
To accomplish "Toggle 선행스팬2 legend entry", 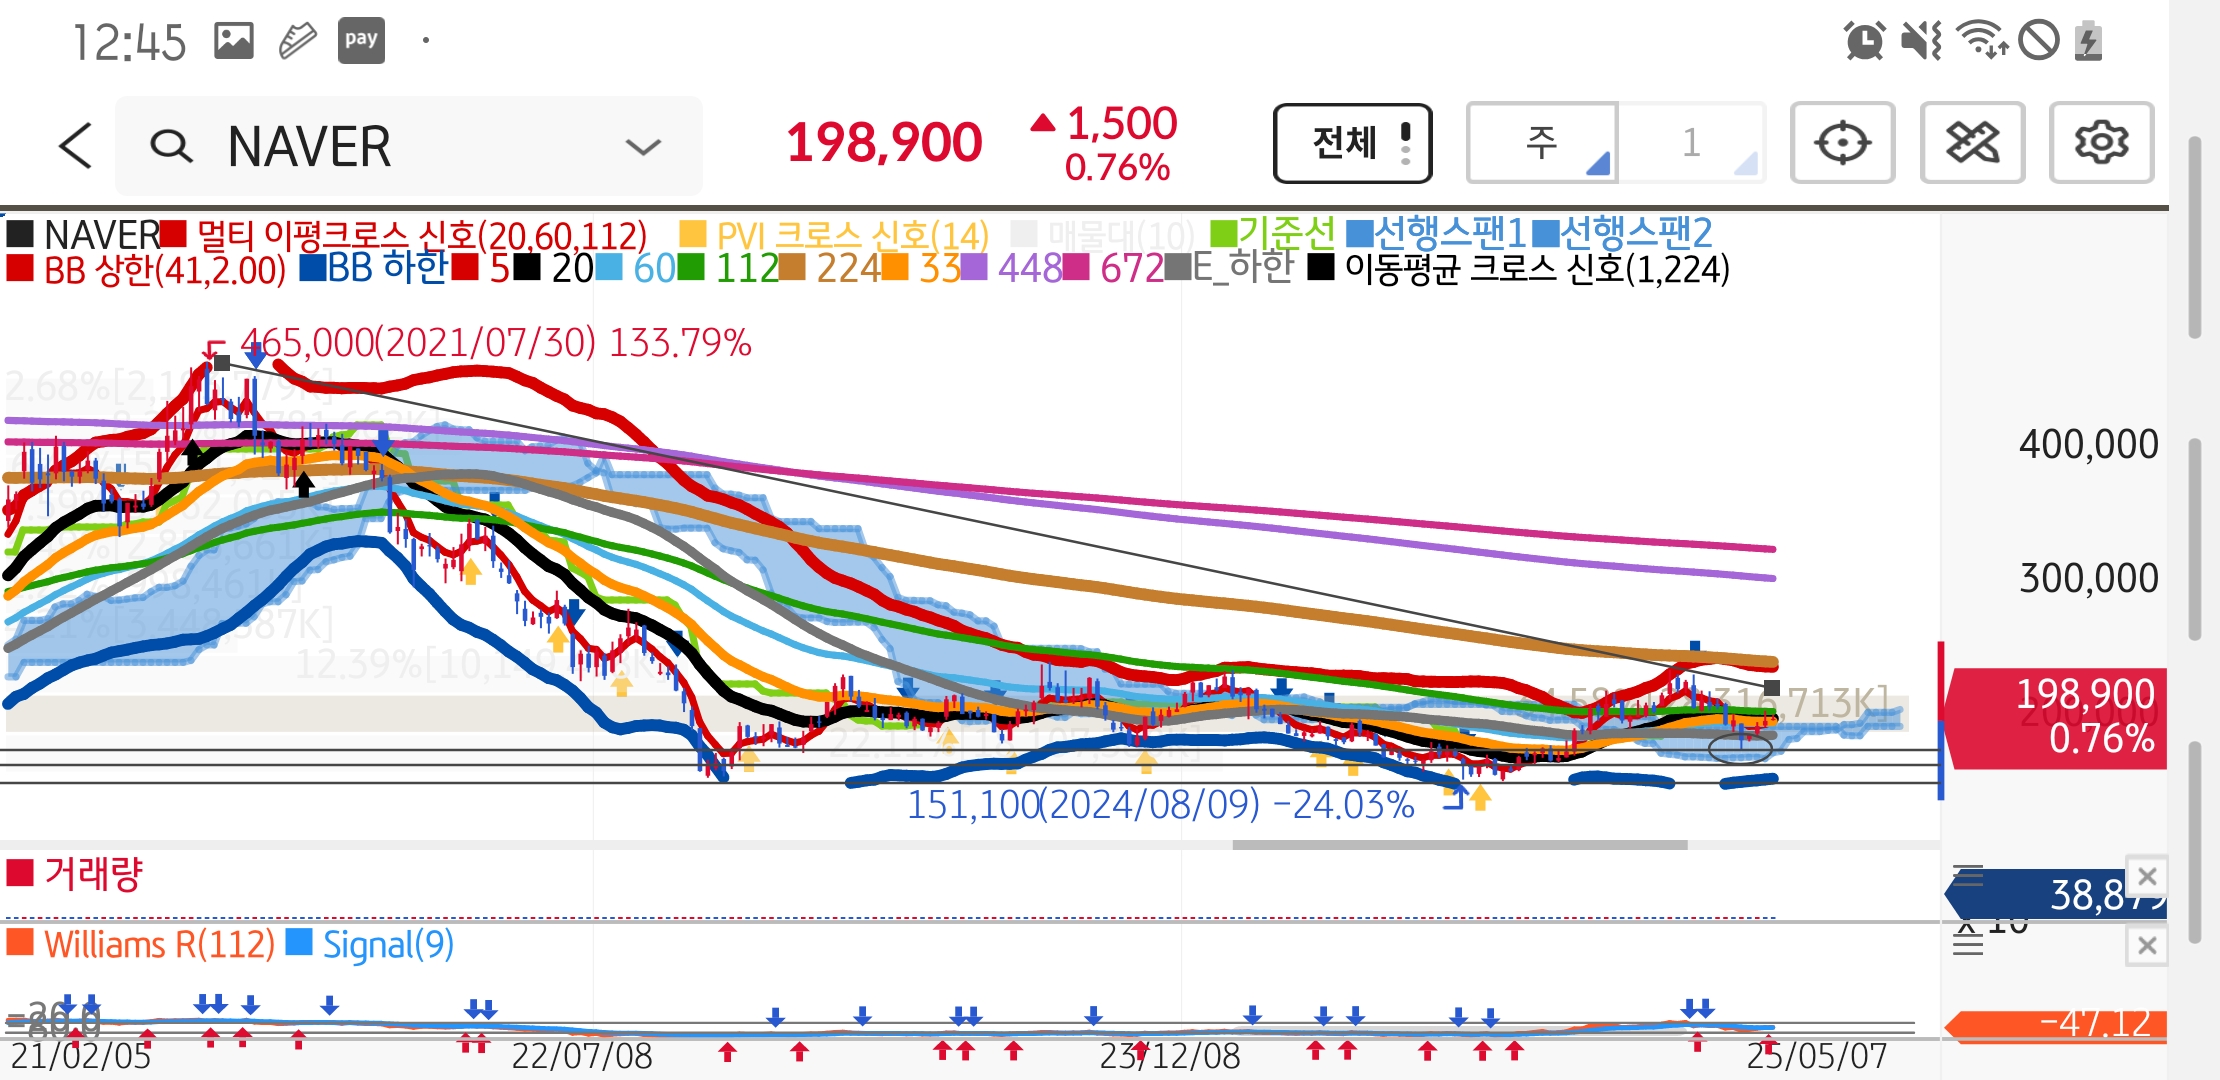I will [x=1622, y=234].
